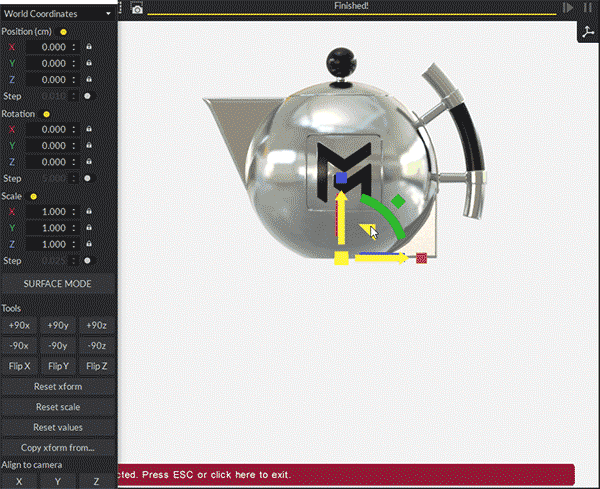The height and width of the screenshot is (489, 600).
Task: Click the red banner to exit mode
Action: pos(346,475)
